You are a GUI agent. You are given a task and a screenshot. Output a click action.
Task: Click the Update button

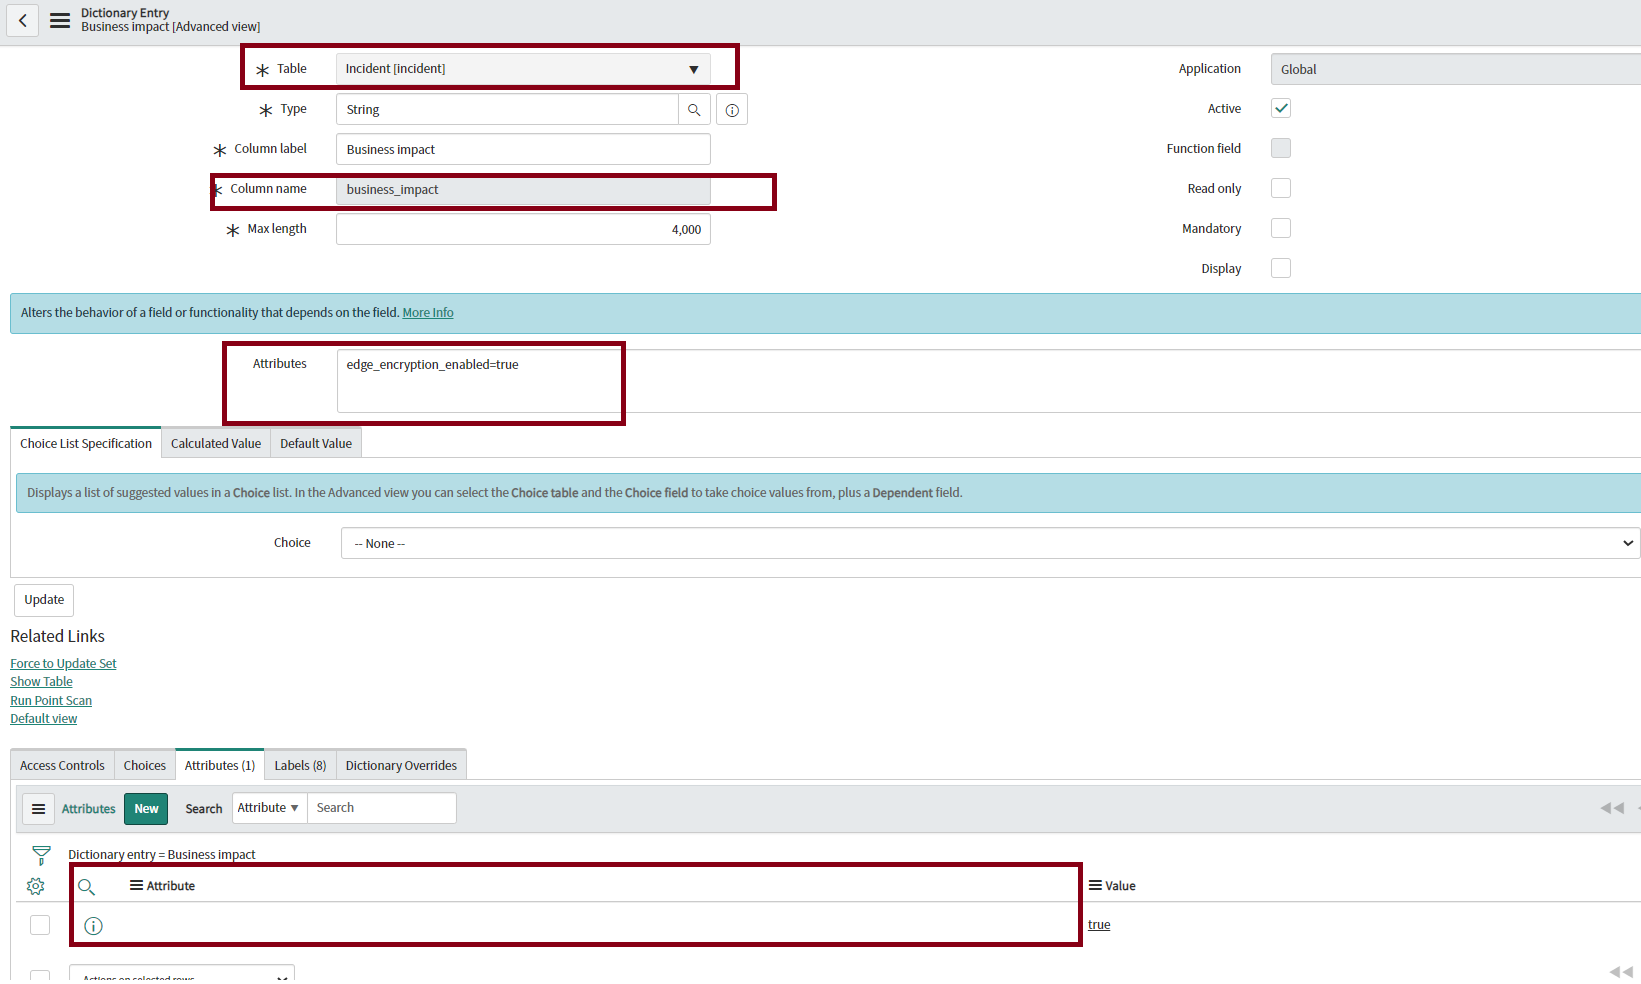(44, 600)
